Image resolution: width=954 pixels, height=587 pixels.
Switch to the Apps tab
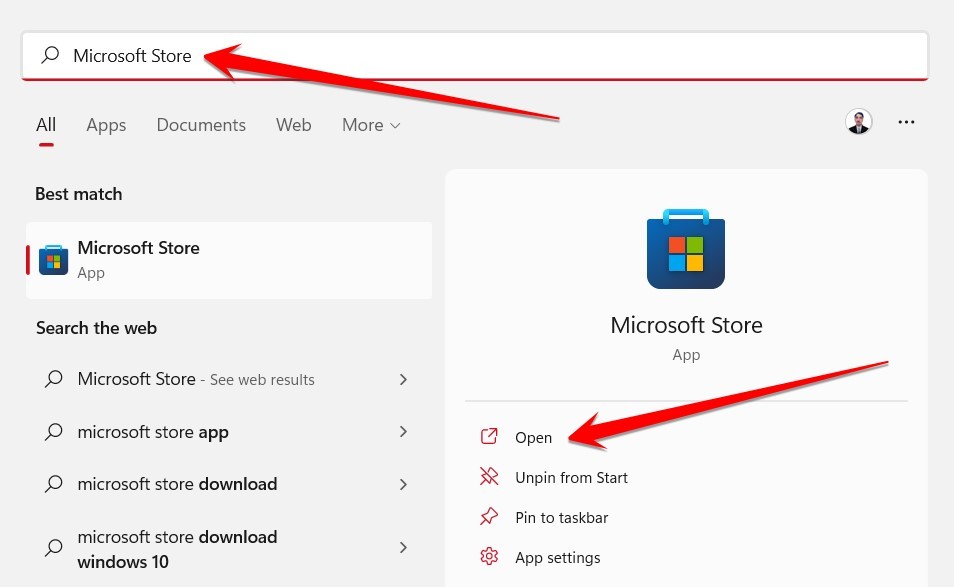coord(106,125)
